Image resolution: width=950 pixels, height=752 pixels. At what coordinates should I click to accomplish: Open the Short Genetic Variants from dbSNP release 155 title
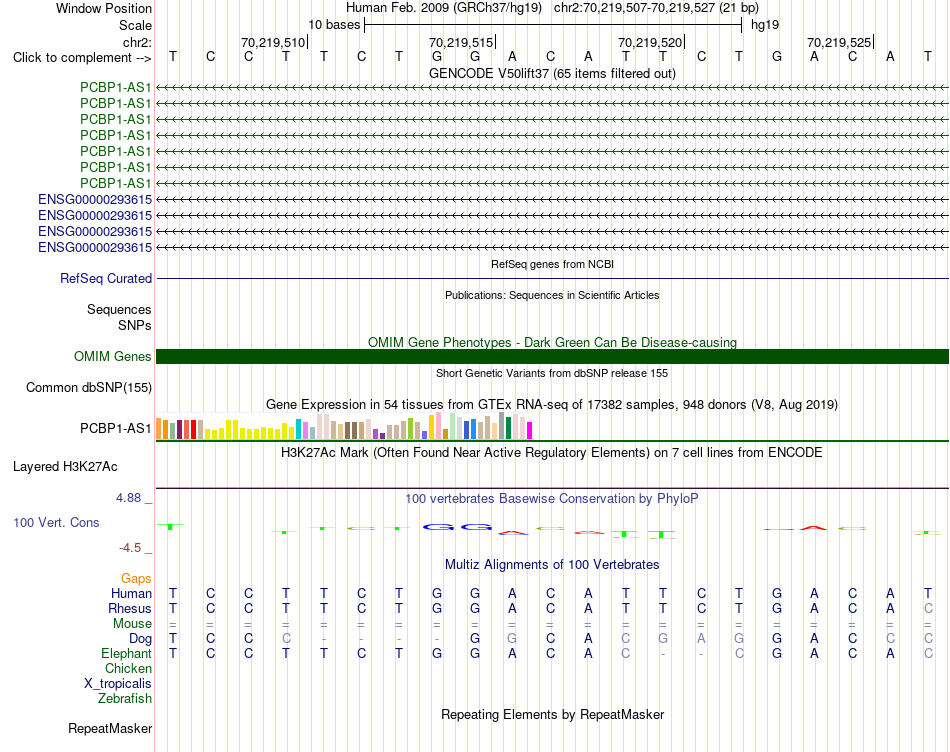tap(552, 373)
